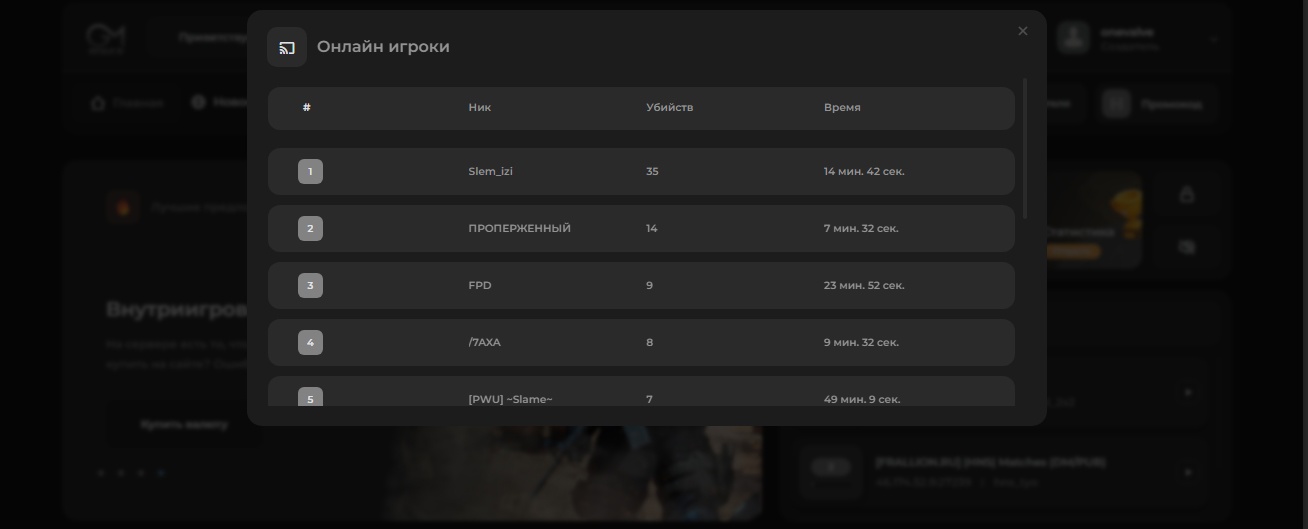Screen dimensions: 1308x529
Task: Click the cast icon beside Онлайн игроки
Action: click(x=287, y=47)
